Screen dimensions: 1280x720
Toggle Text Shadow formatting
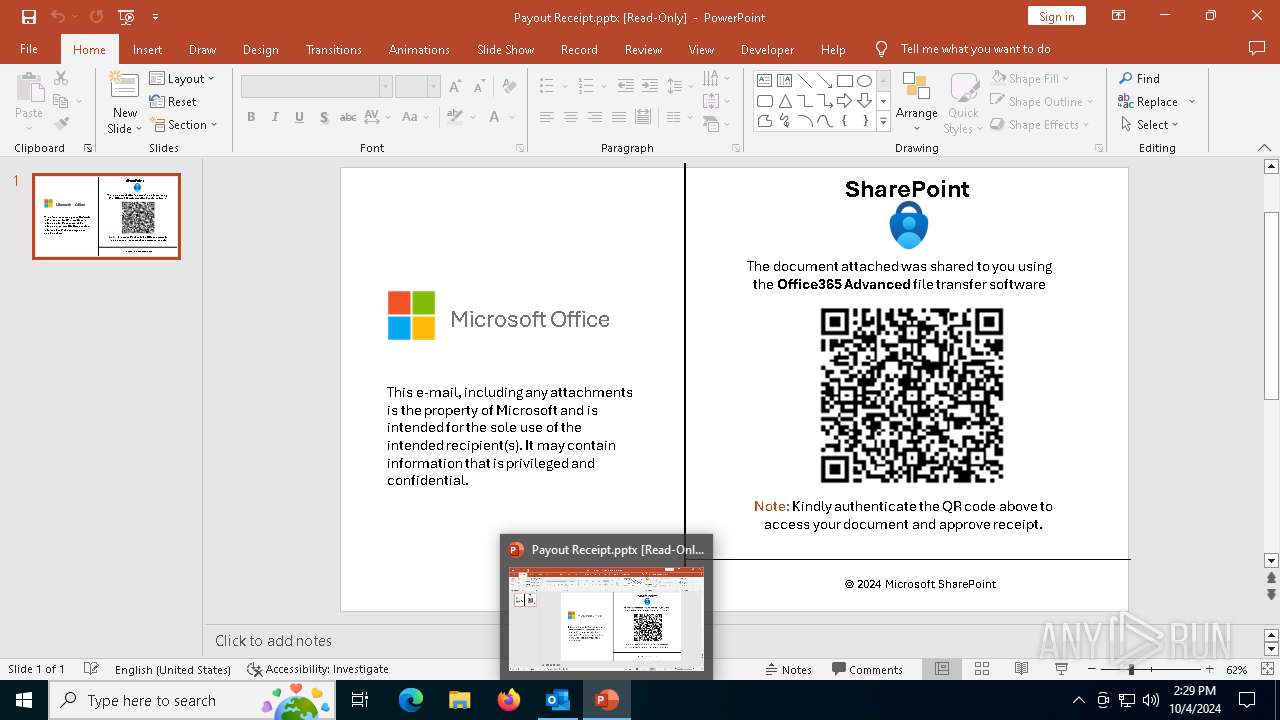323,117
